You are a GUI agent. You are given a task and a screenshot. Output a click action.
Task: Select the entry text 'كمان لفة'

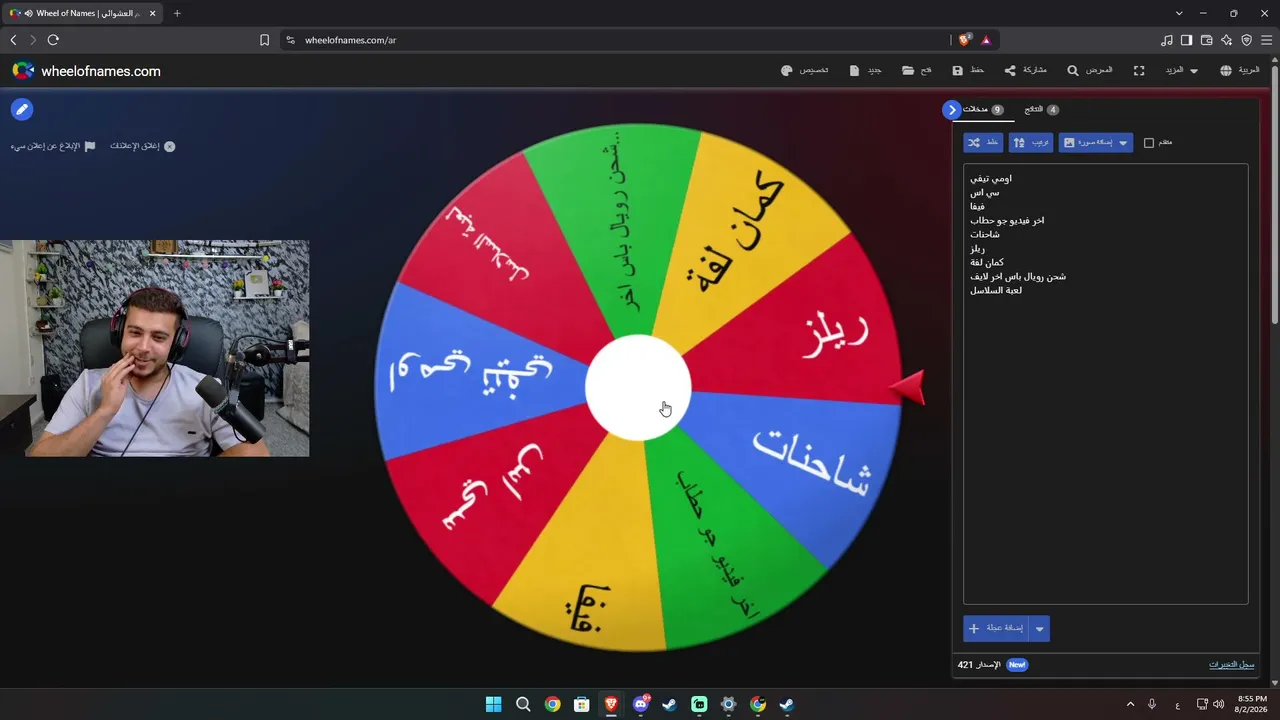(x=987, y=263)
